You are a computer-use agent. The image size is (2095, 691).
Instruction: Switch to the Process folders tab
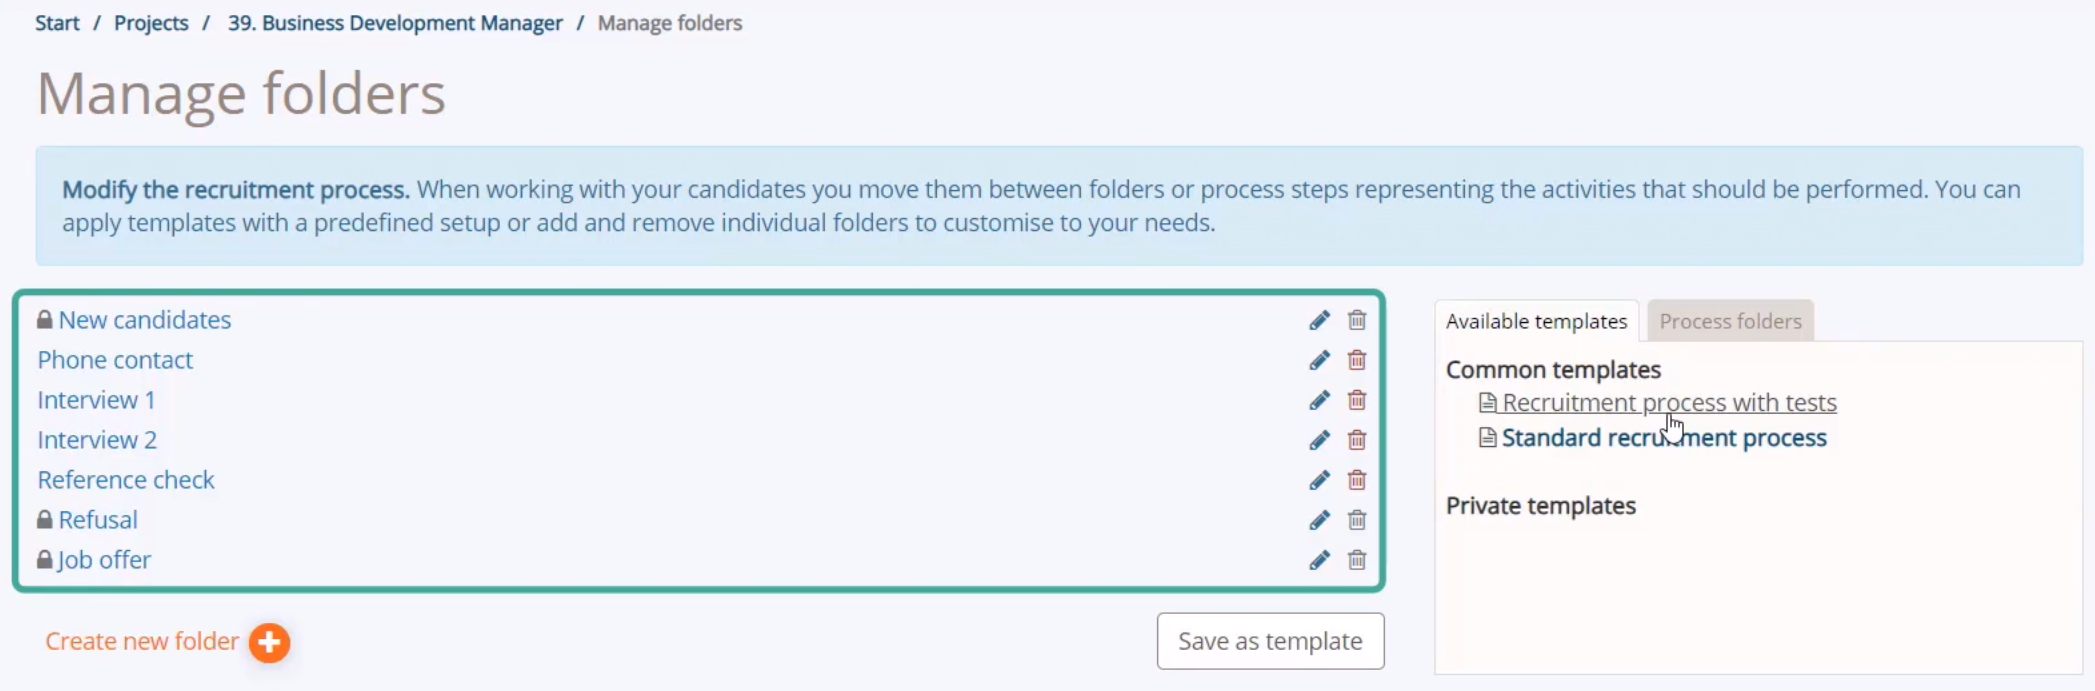coord(1730,321)
